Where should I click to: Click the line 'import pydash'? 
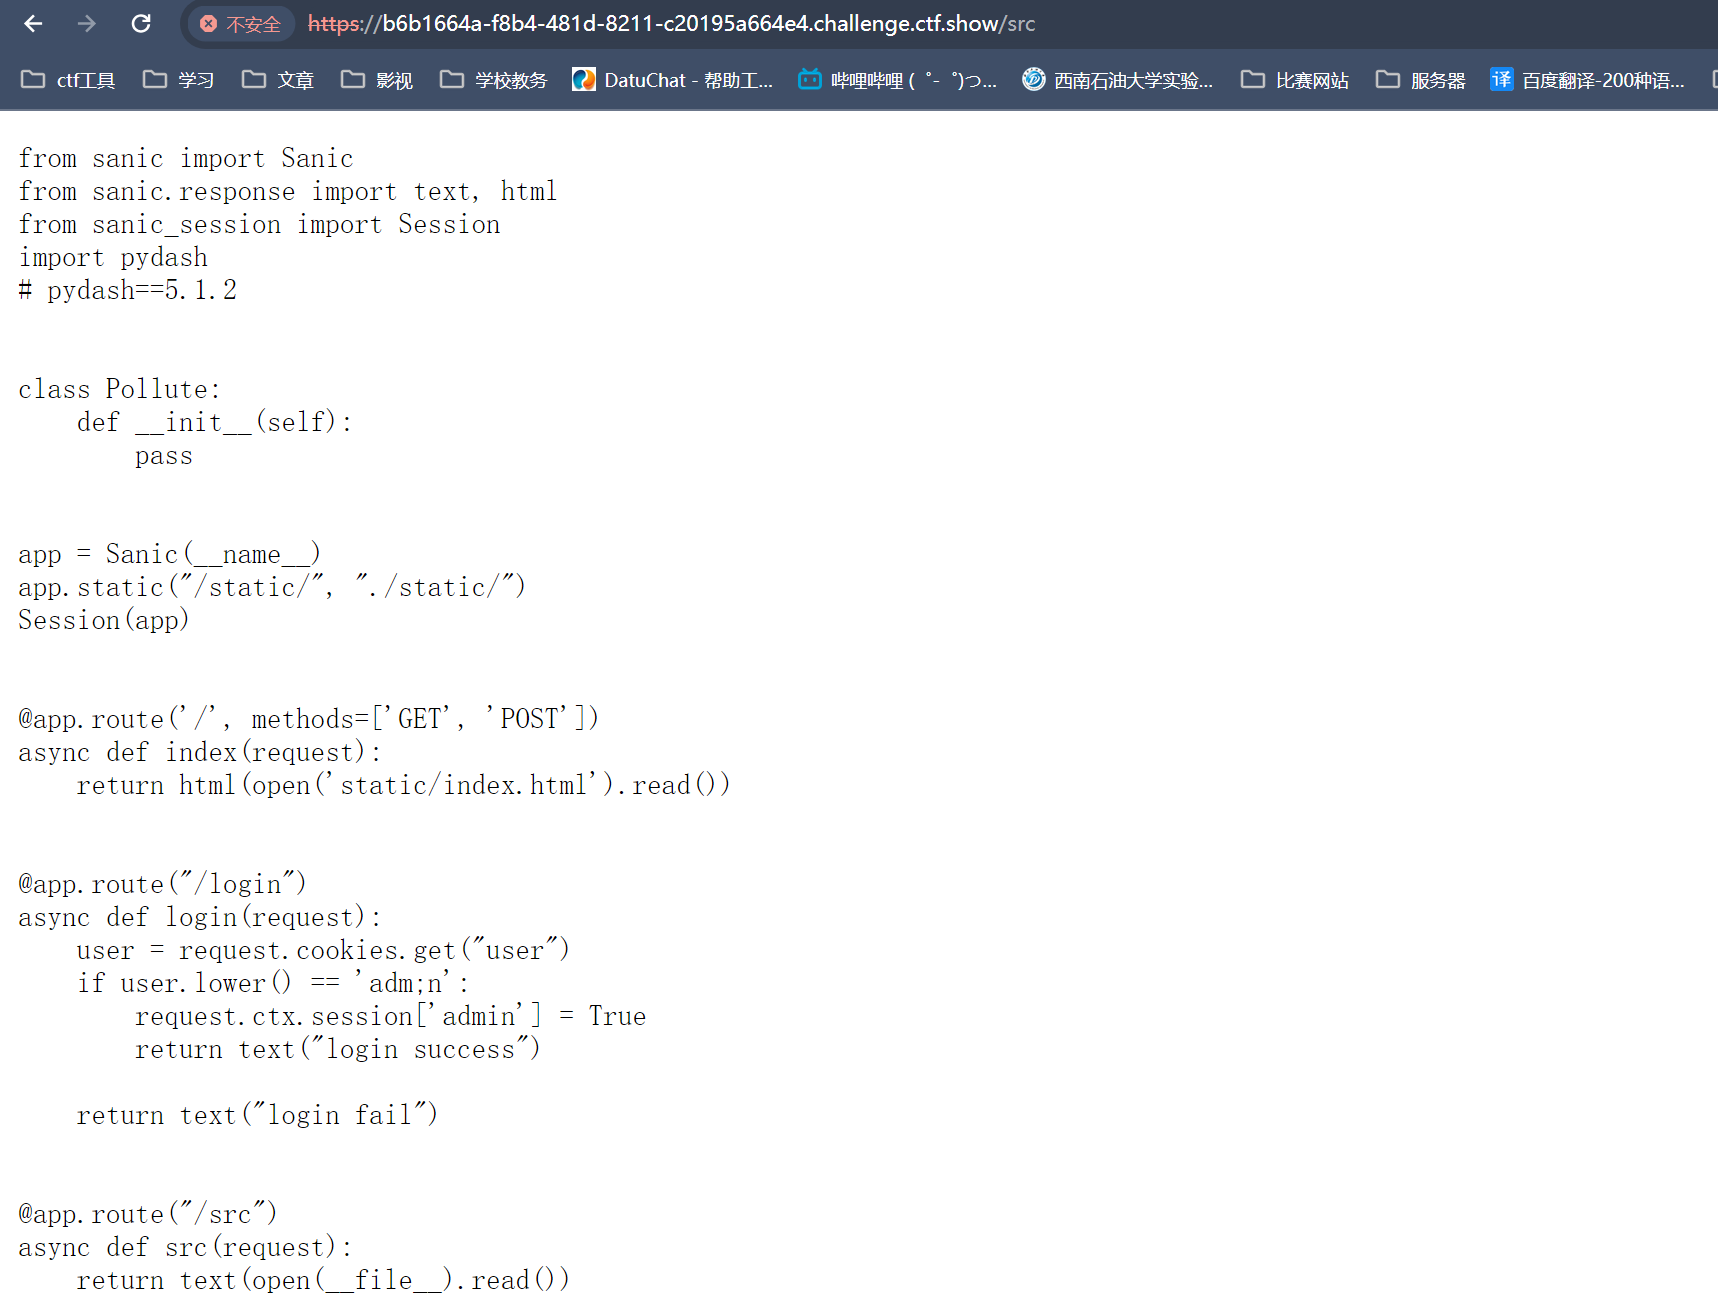[113, 257]
